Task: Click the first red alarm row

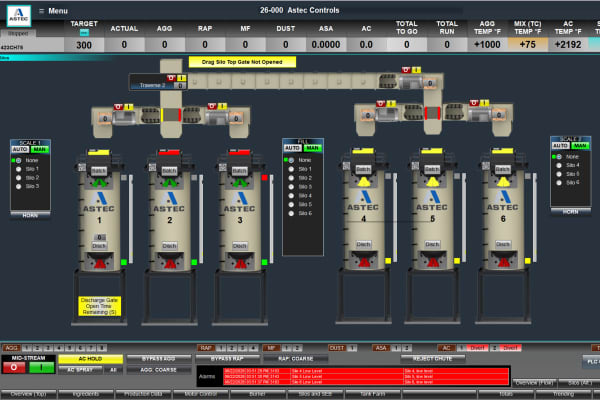Action: click(366, 371)
